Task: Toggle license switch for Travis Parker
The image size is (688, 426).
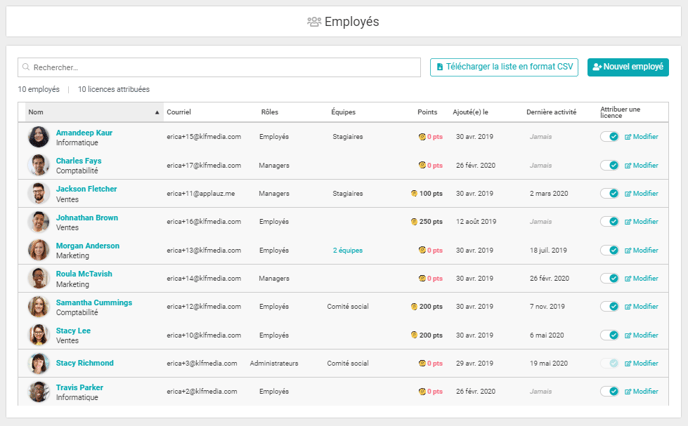Action: coord(609,391)
